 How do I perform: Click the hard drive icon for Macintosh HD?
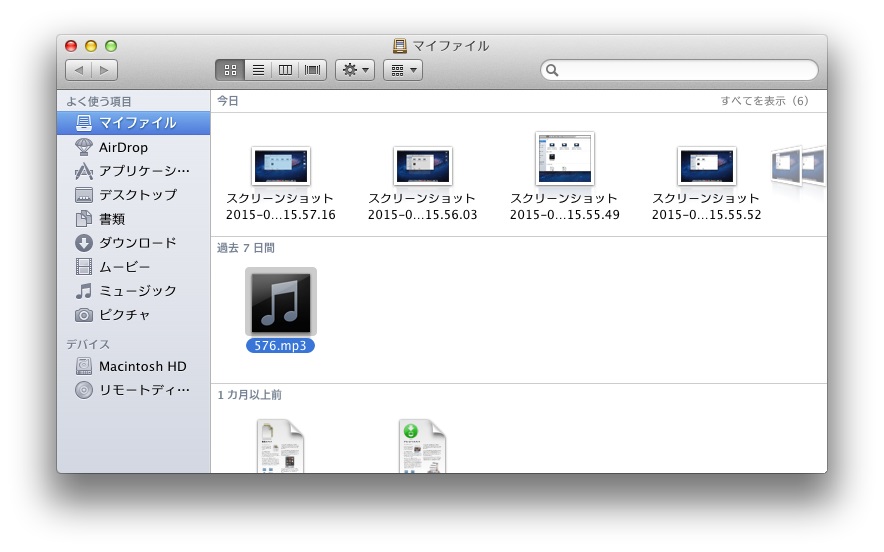[x=84, y=366]
